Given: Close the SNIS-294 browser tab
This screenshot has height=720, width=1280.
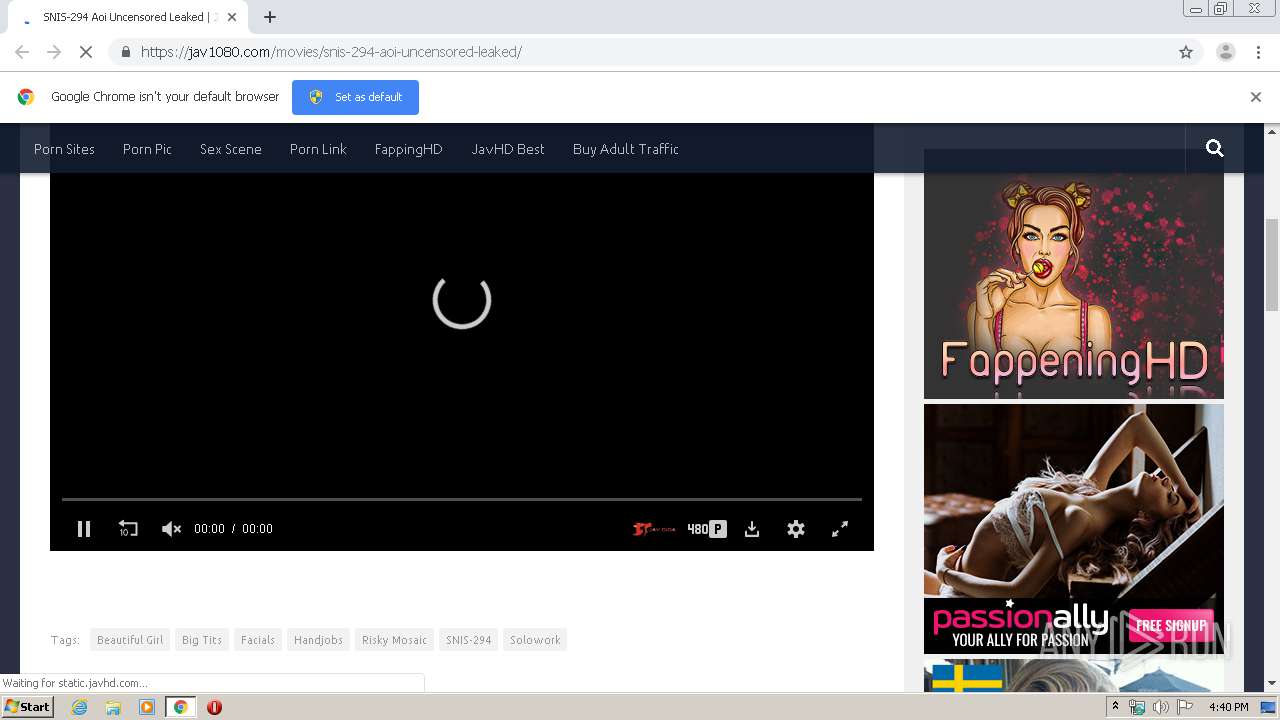Looking at the screenshot, I should pyautogui.click(x=231, y=17).
